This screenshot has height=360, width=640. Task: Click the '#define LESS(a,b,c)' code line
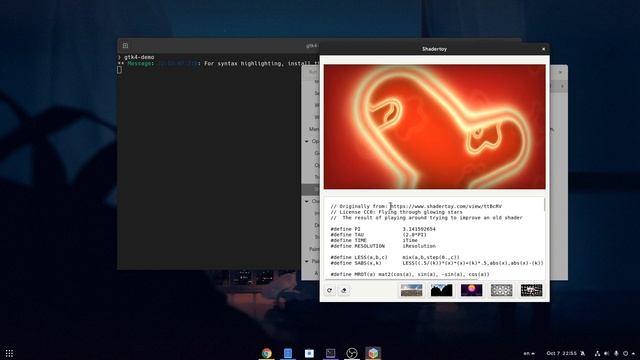(395, 258)
